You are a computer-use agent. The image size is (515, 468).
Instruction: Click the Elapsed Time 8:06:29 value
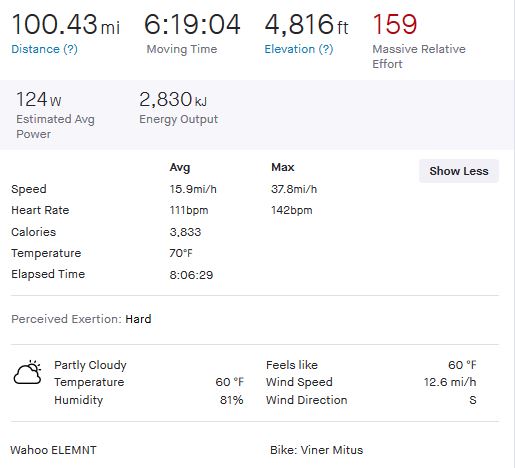point(191,275)
